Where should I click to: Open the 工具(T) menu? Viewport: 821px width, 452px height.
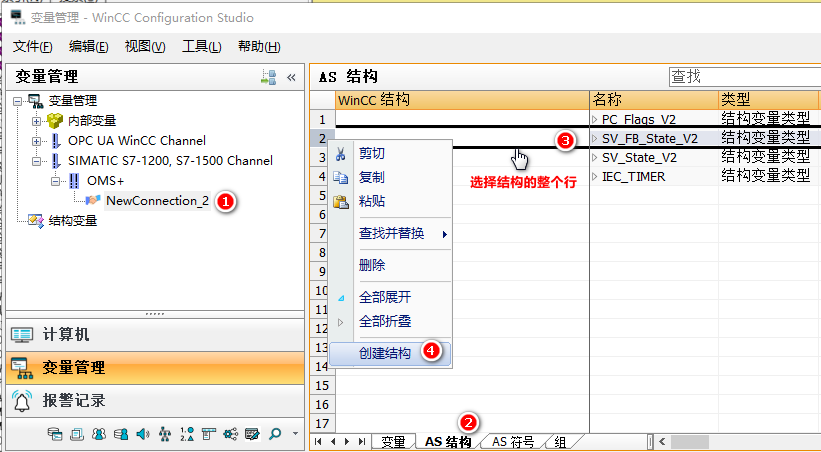point(201,47)
